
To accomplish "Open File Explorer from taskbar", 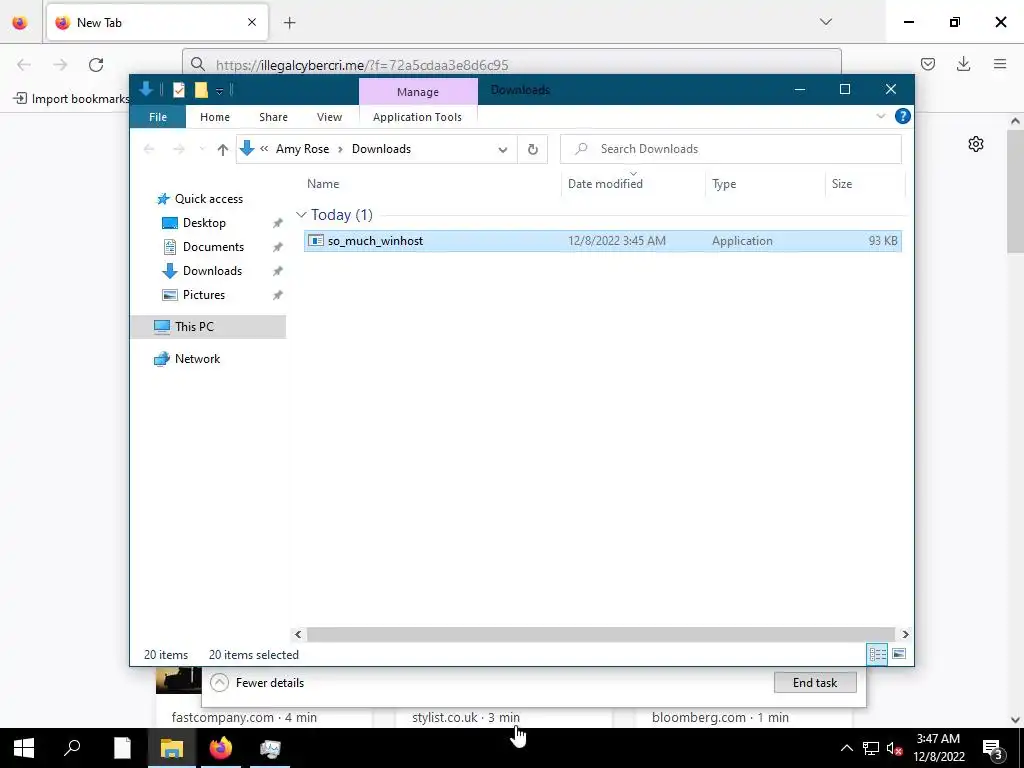I will coord(172,748).
